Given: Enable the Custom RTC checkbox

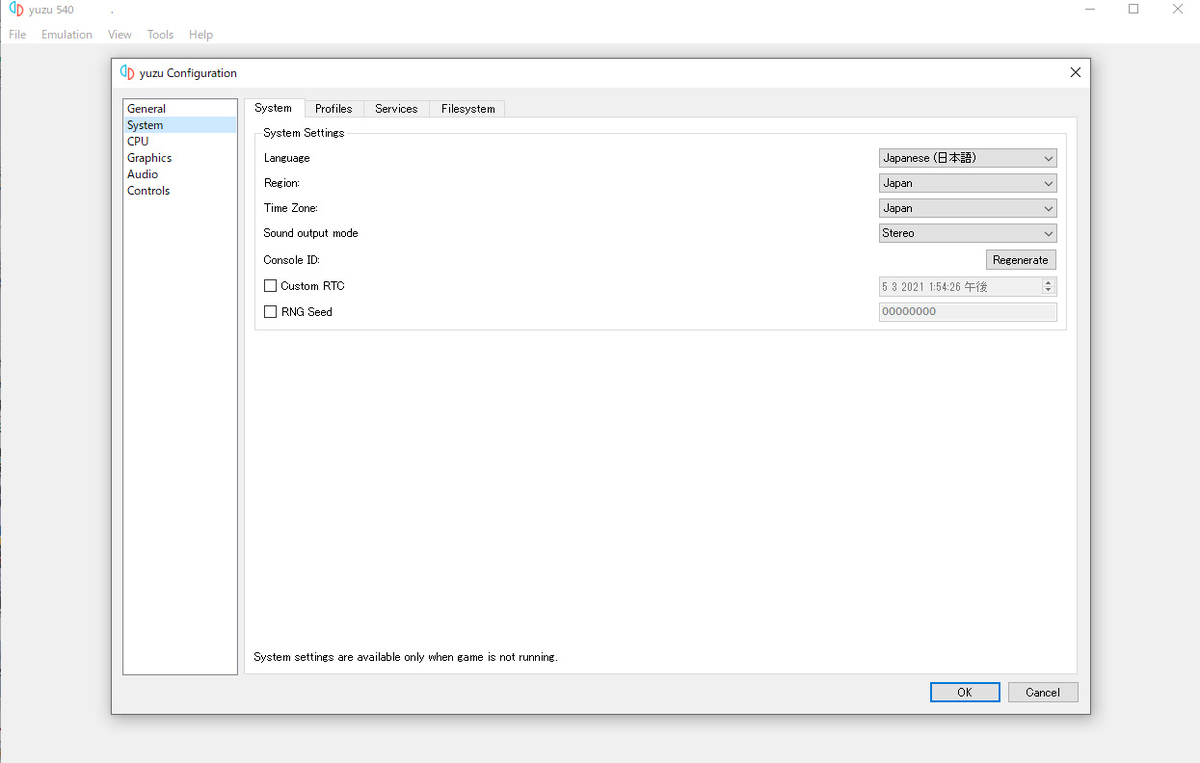Looking at the screenshot, I should (x=270, y=286).
